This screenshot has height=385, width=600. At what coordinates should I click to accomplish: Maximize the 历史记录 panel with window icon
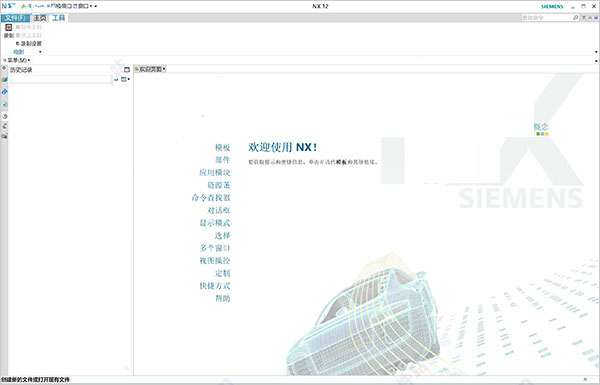tap(127, 70)
